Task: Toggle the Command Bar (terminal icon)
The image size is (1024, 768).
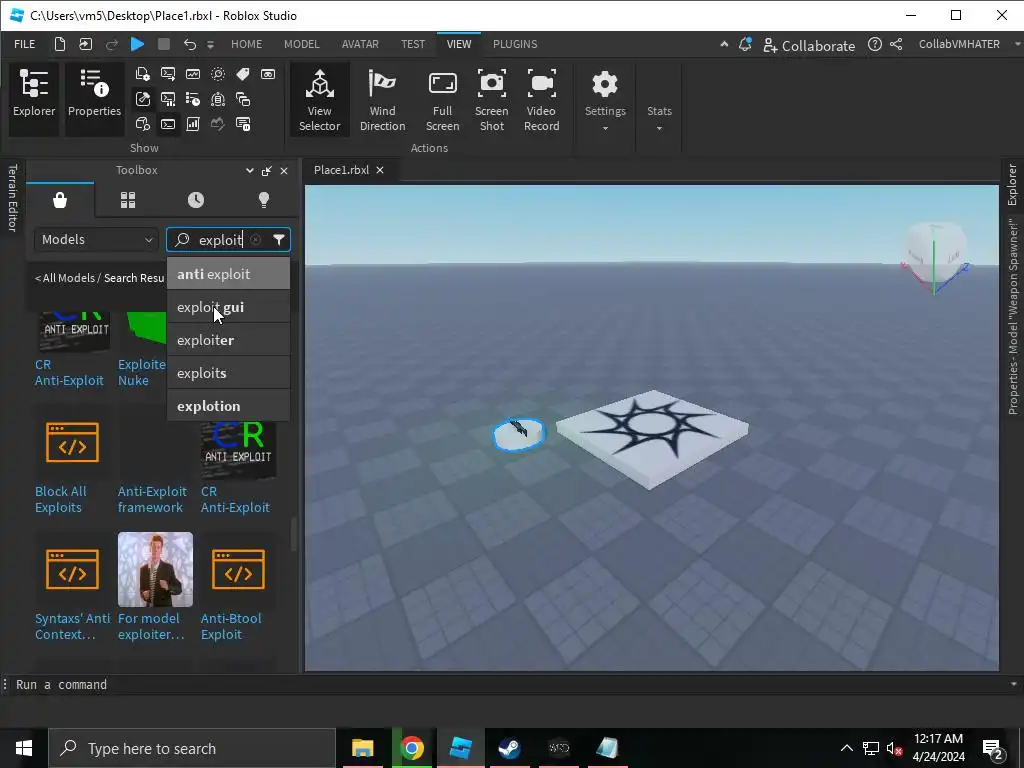Action: [168, 124]
